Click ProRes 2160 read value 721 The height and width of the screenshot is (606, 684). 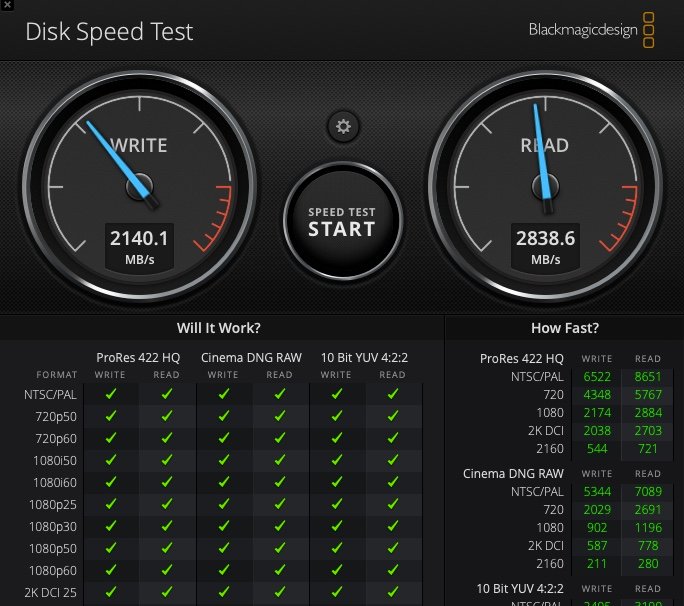pos(648,449)
